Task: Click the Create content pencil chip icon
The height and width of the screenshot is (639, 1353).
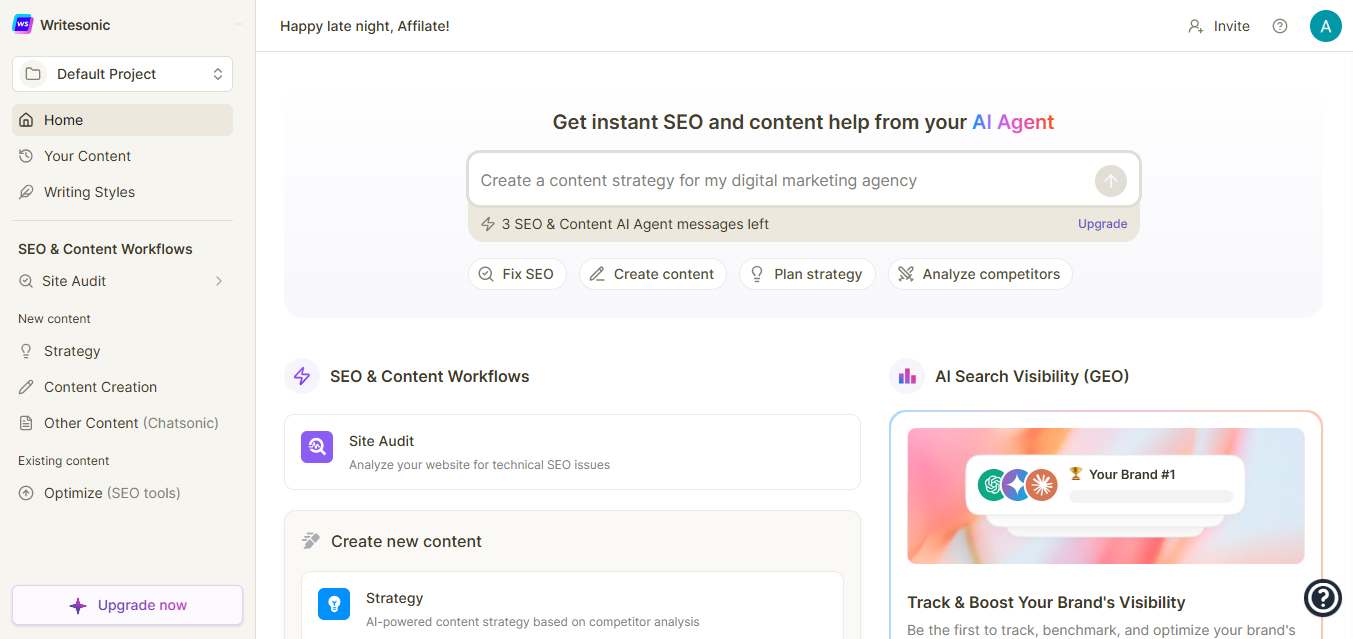Action: [x=597, y=274]
